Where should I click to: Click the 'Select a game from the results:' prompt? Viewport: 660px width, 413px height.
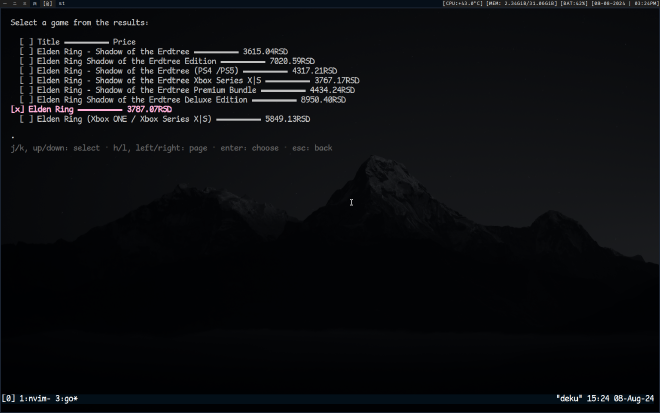pos(80,23)
